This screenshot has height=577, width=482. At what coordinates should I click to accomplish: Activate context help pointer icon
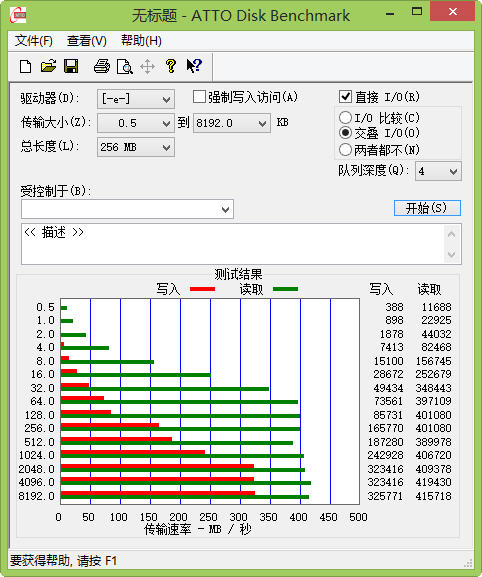[194, 66]
